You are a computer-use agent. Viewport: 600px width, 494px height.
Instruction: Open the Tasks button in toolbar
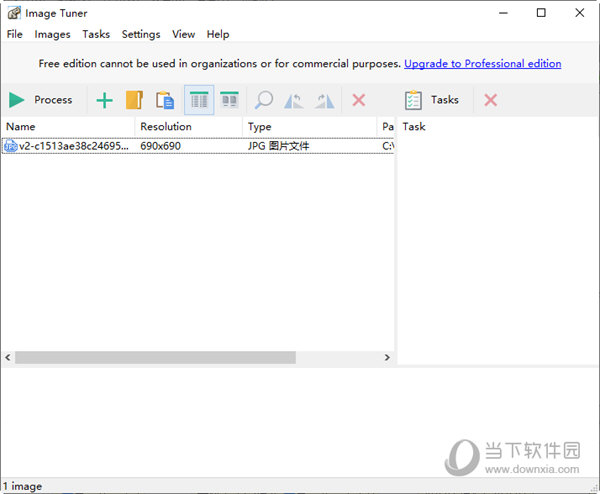tap(432, 100)
